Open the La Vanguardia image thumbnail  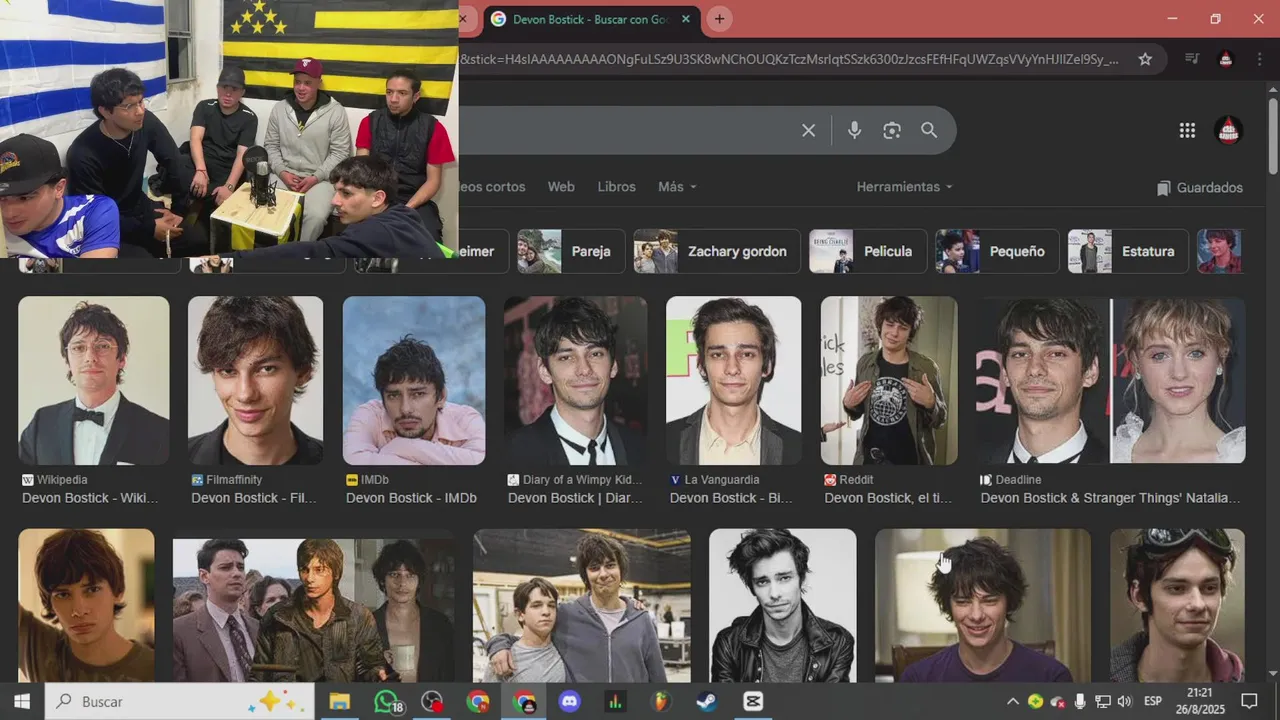pos(733,380)
